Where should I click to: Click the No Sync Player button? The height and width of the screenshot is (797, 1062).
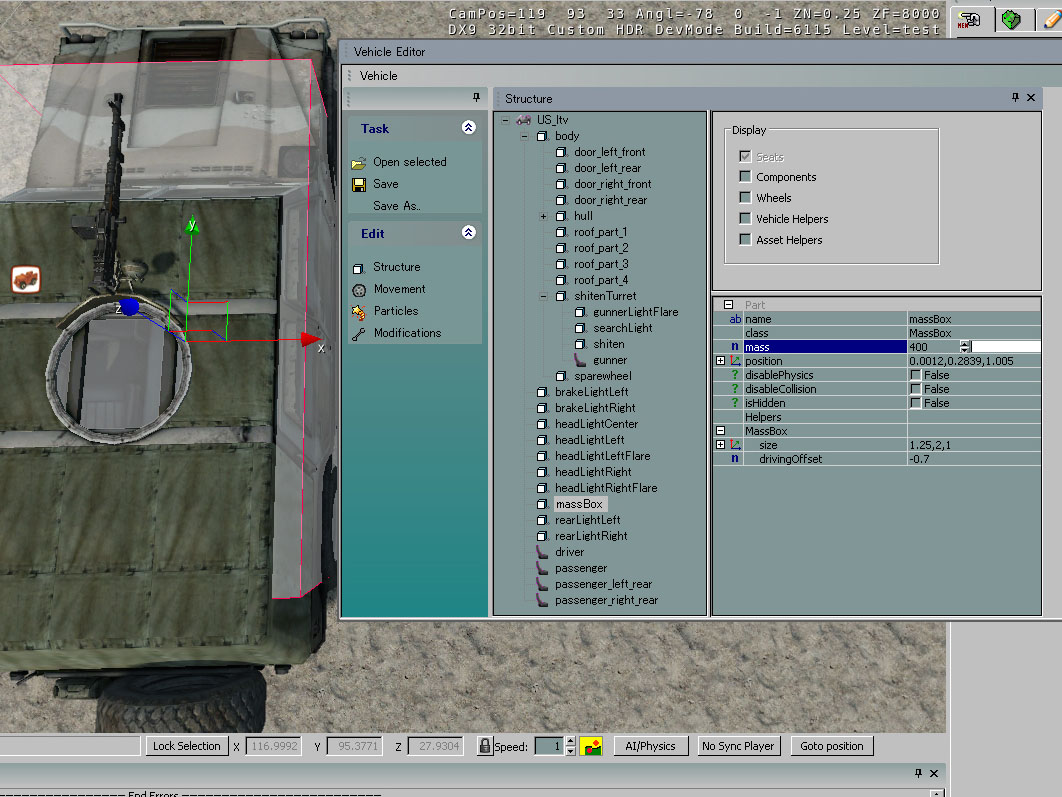738,746
